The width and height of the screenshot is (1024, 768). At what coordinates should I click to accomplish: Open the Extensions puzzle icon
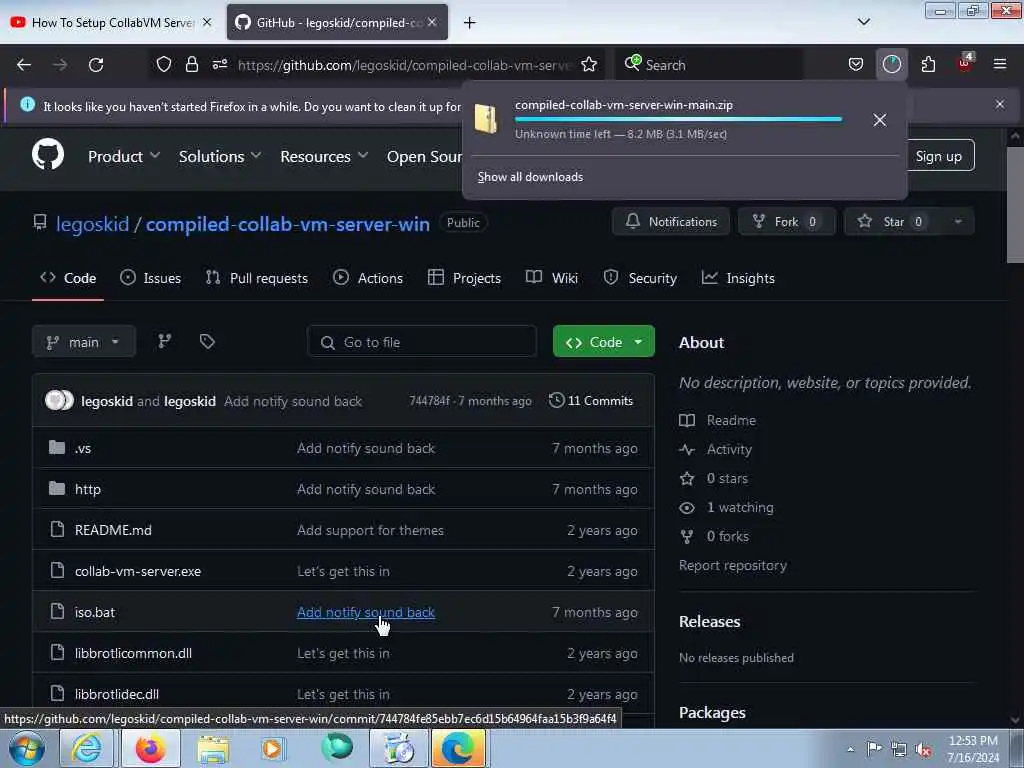point(928,64)
